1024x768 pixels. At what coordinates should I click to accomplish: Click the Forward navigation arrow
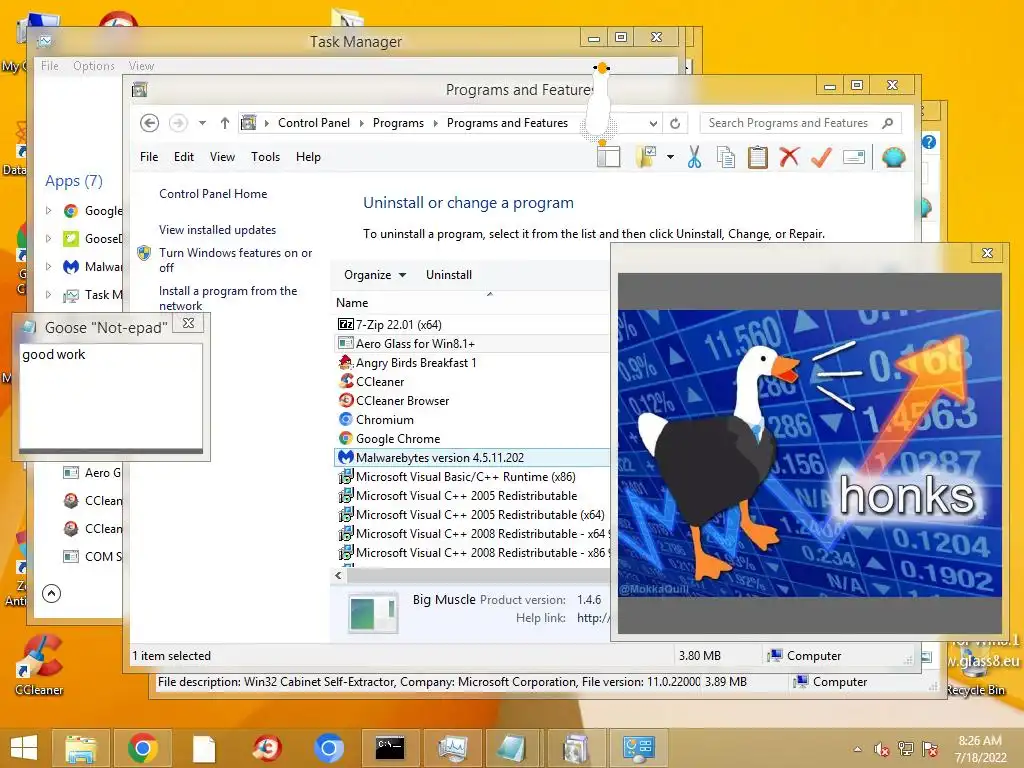178,123
